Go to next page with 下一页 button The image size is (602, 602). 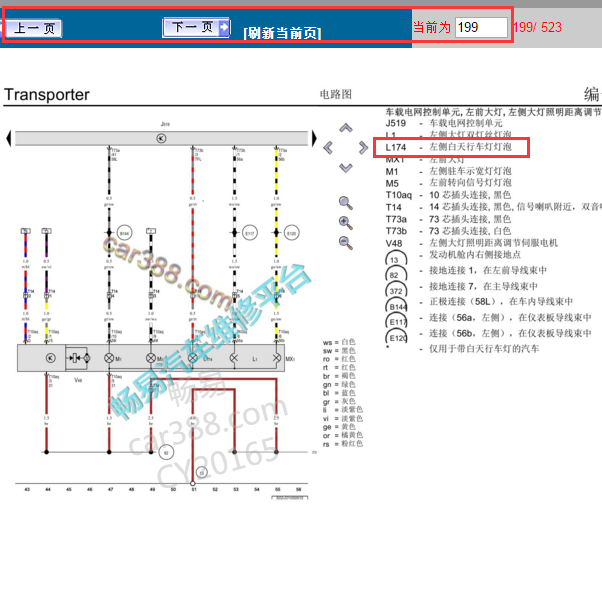pyautogui.click(x=196, y=27)
